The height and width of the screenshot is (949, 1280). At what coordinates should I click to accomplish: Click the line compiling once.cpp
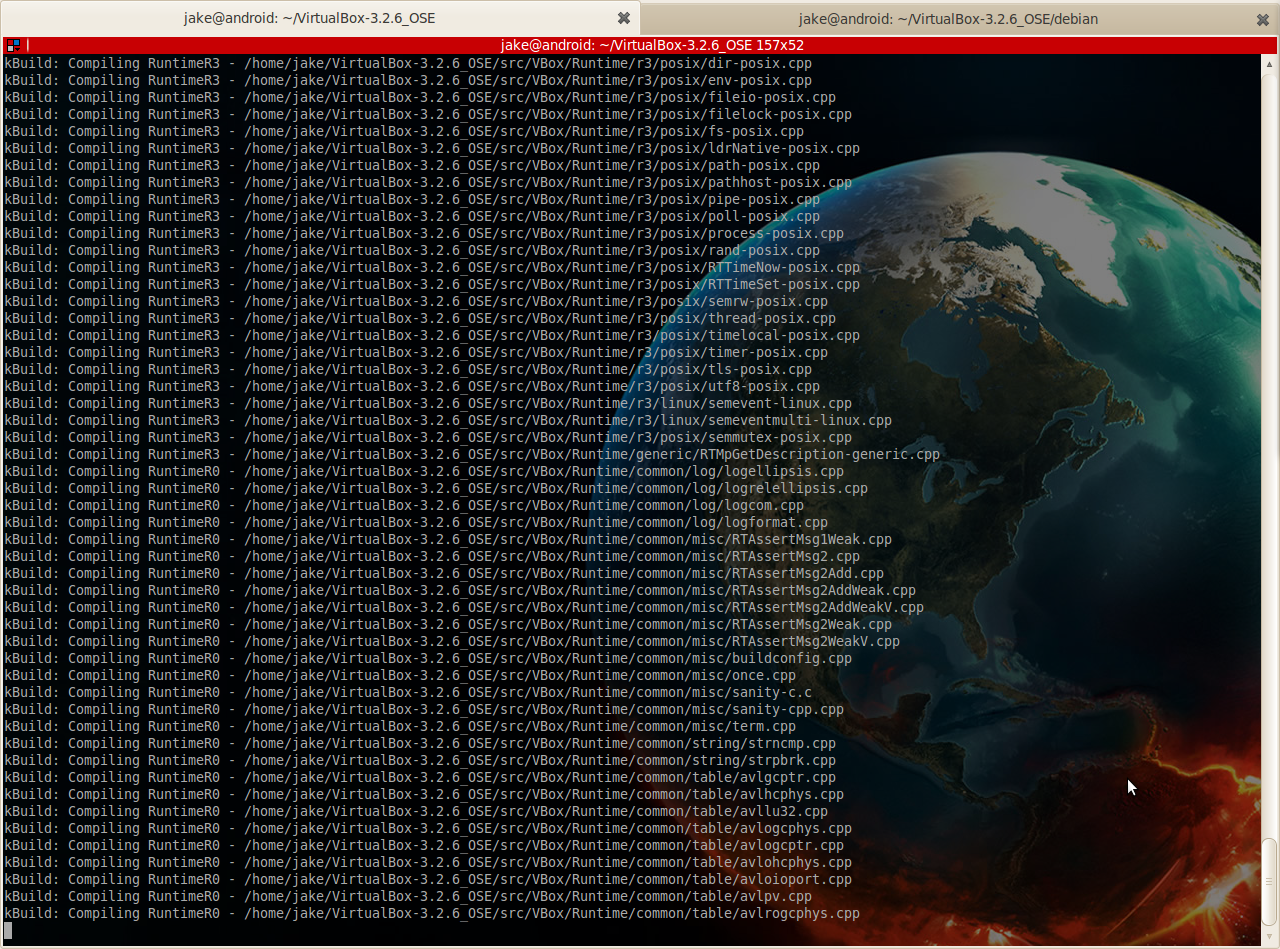[x=400, y=675]
